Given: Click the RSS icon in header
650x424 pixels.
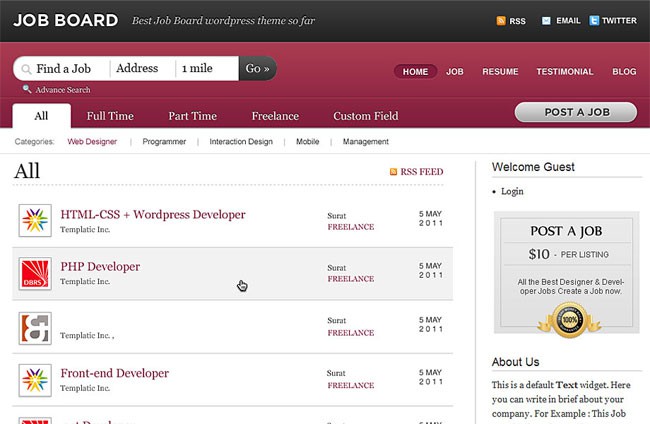Looking at the screenshot, I should 501,21.
